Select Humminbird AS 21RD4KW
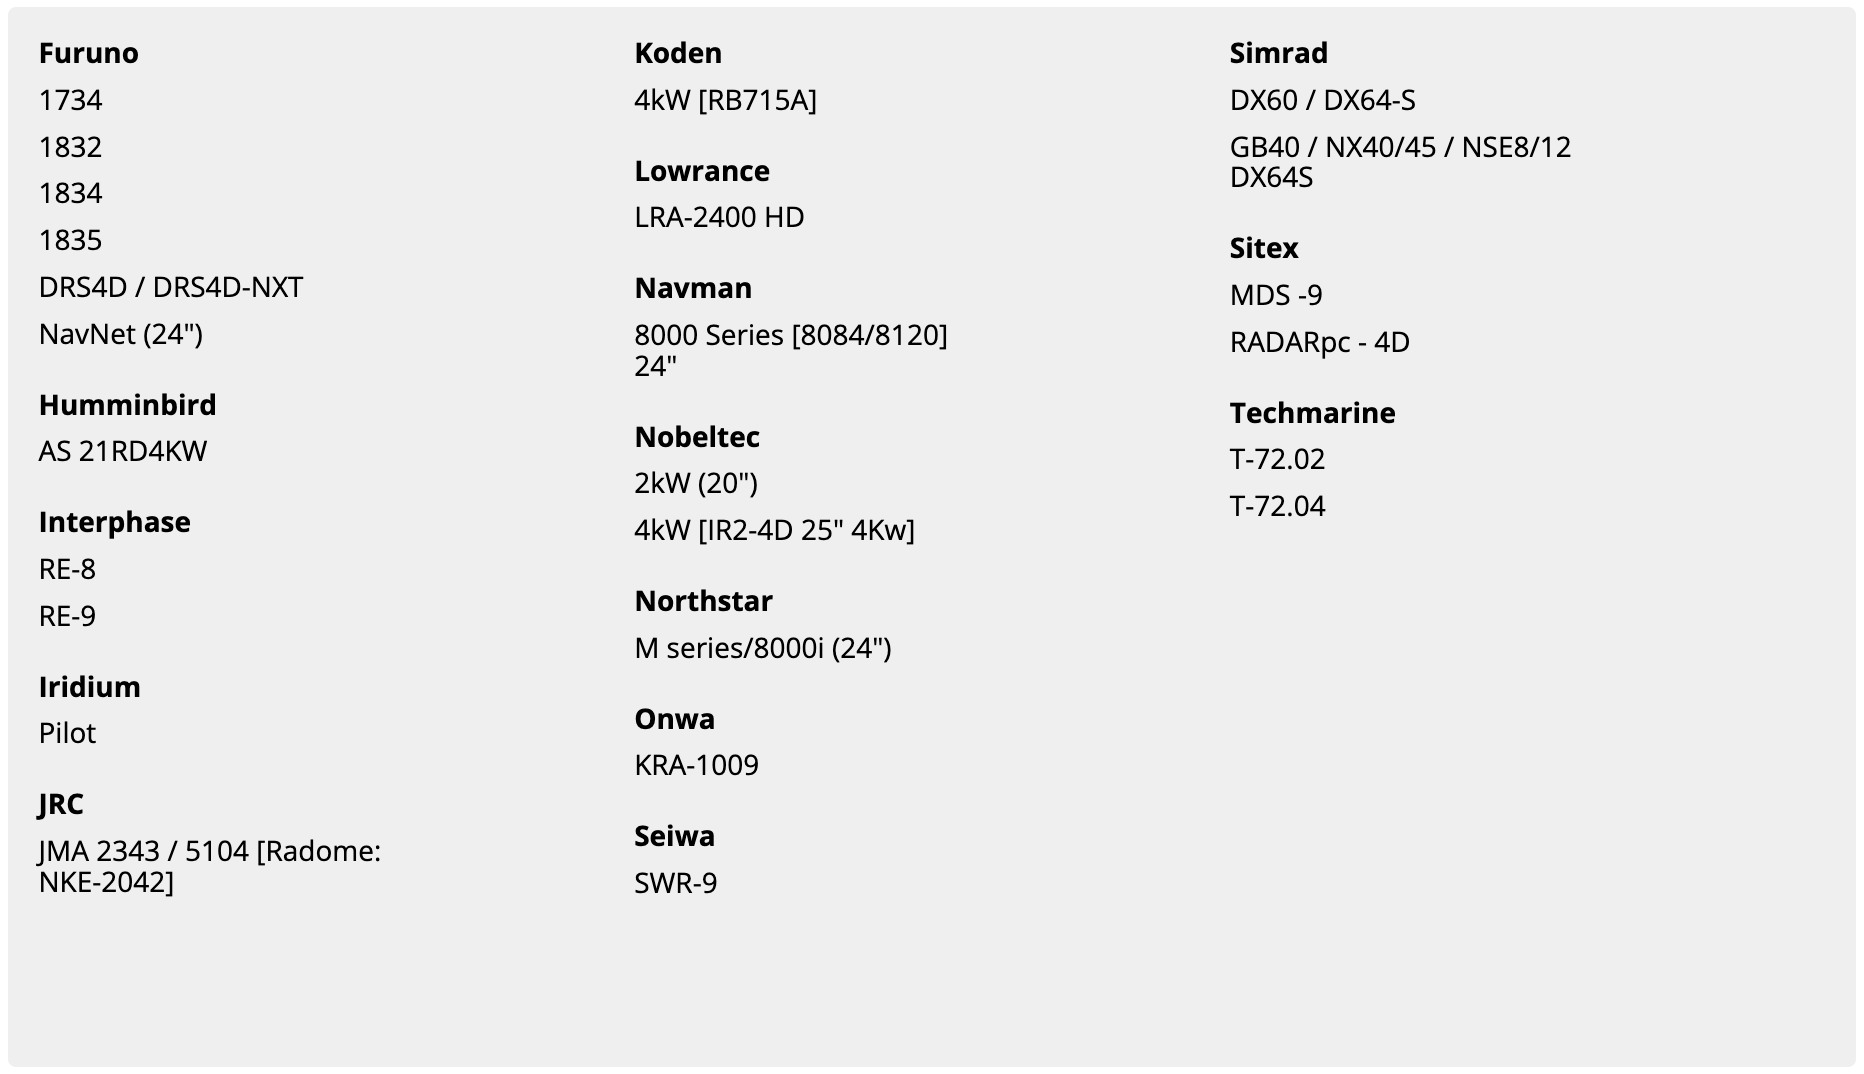This screenshot has width=1864, height=1074. coord(123,451)
